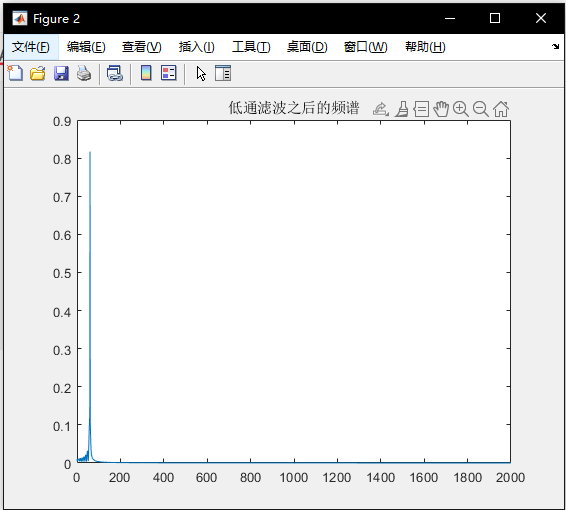Dock the figure using the corner arrow
This screenshot has width=566, height=510.
(556, 47)
